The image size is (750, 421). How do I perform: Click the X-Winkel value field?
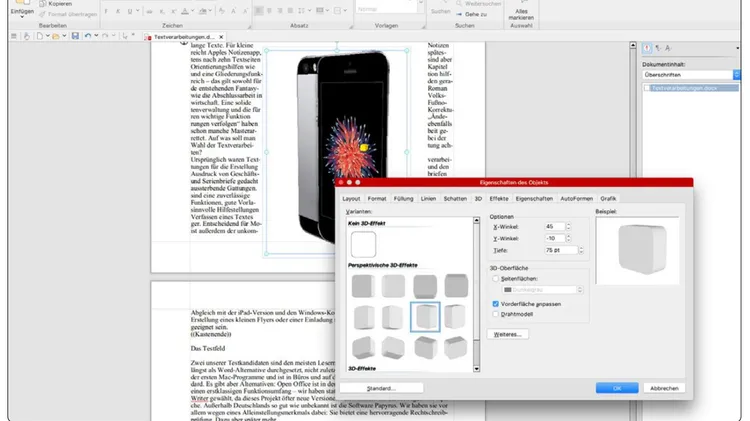pos(554,227)
